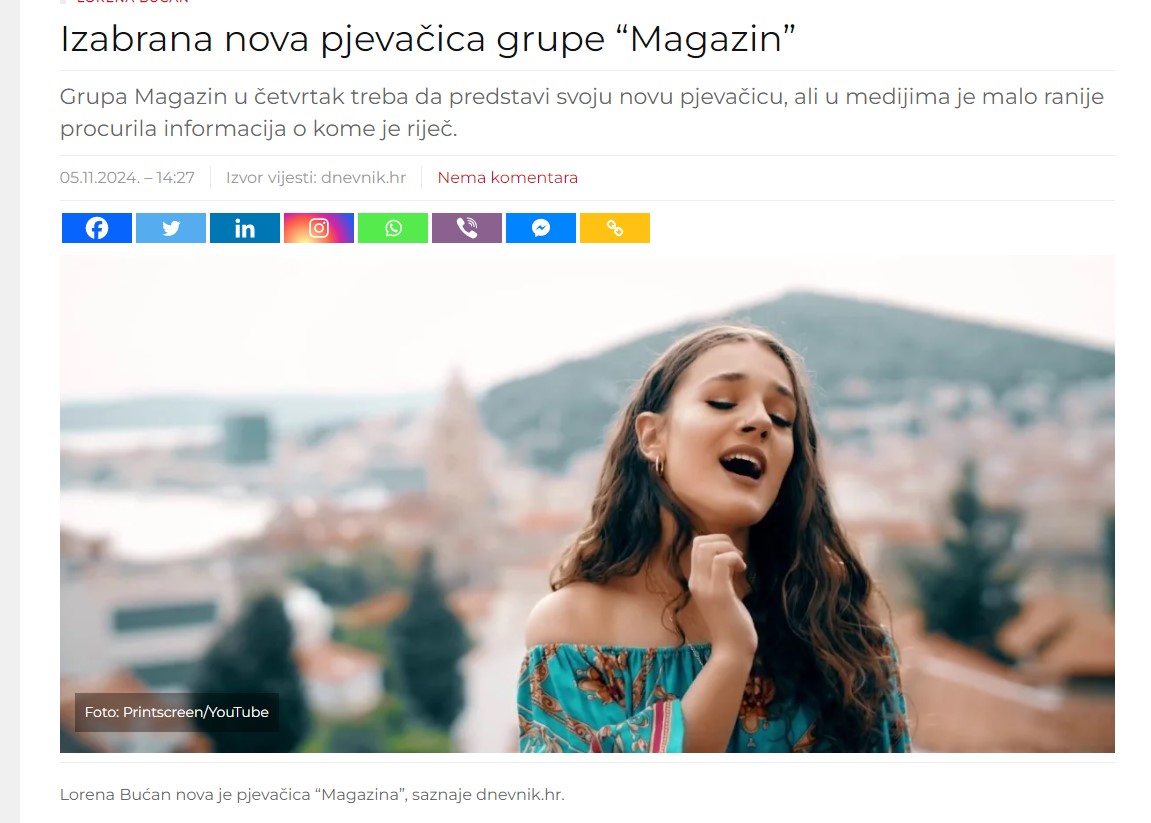Open the Nema komentara comments link
Viewport: 1151px width, 823px height.
tap(507, 178)
